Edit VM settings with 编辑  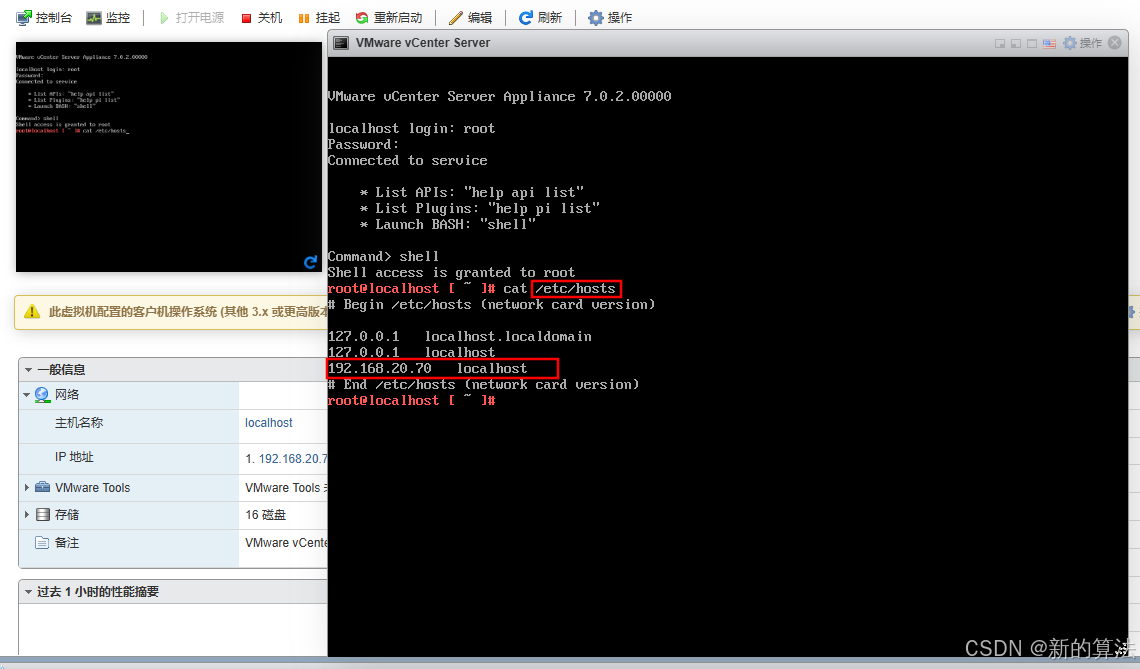(470, 17)
